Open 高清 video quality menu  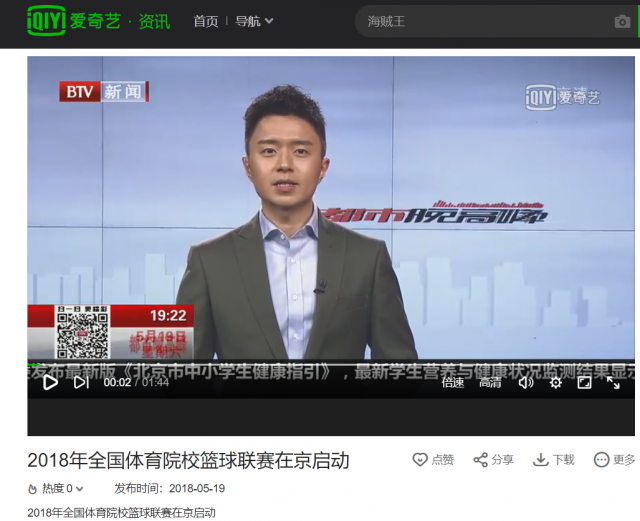pyautogui.click(x=490, y=382)
